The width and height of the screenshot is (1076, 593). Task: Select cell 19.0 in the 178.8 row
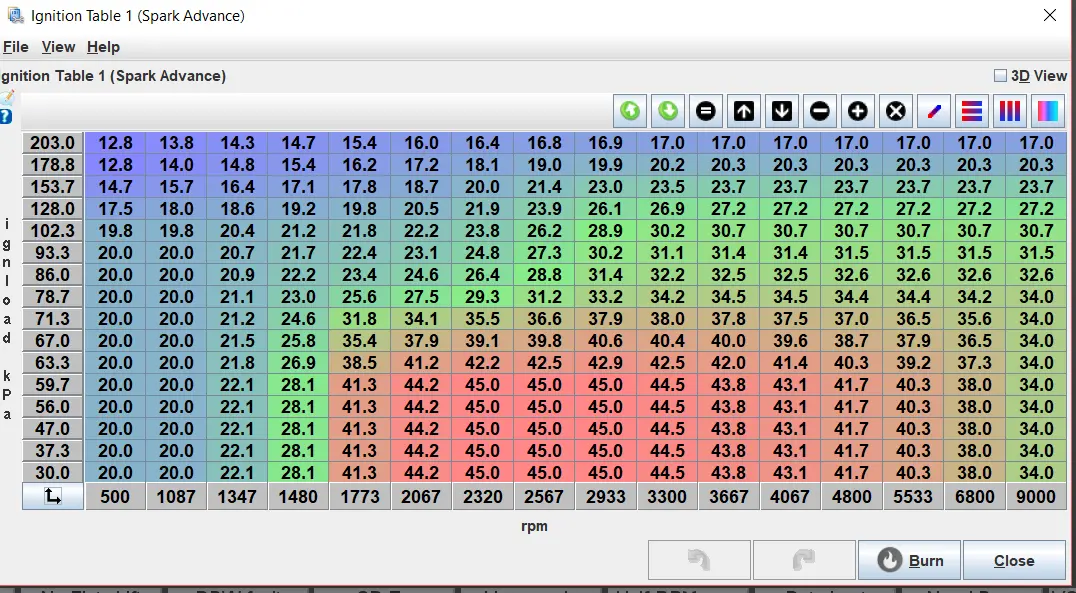[x=544, y=165]
